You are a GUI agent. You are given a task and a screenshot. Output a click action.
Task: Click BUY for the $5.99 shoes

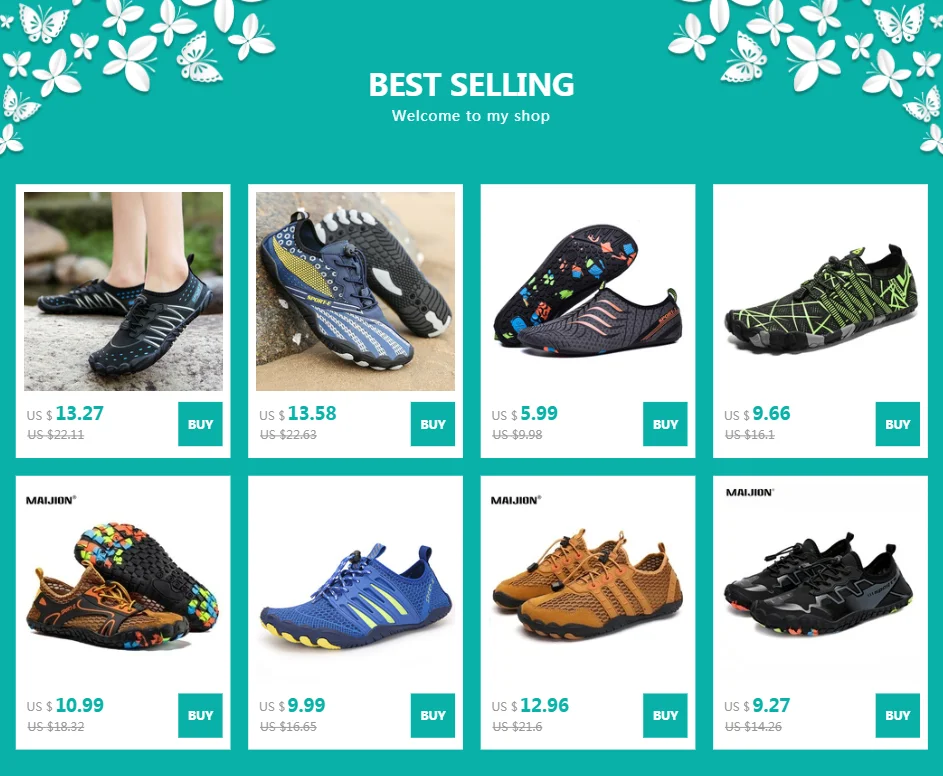[665, 424]
